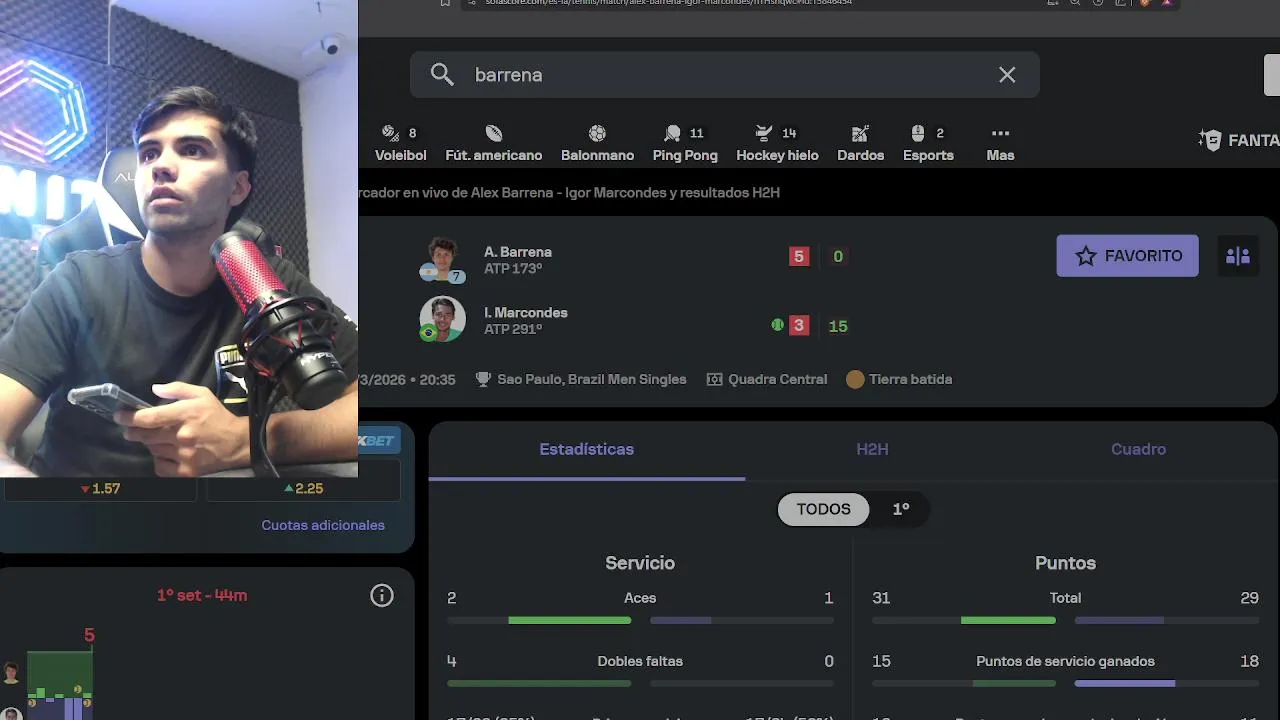Open I. Marcondes player avatar

442,319
